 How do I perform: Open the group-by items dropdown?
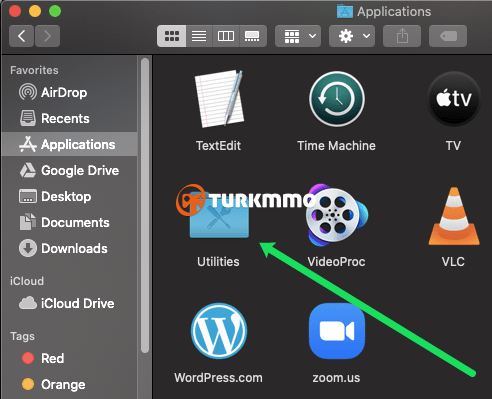[x=298, y=36]
